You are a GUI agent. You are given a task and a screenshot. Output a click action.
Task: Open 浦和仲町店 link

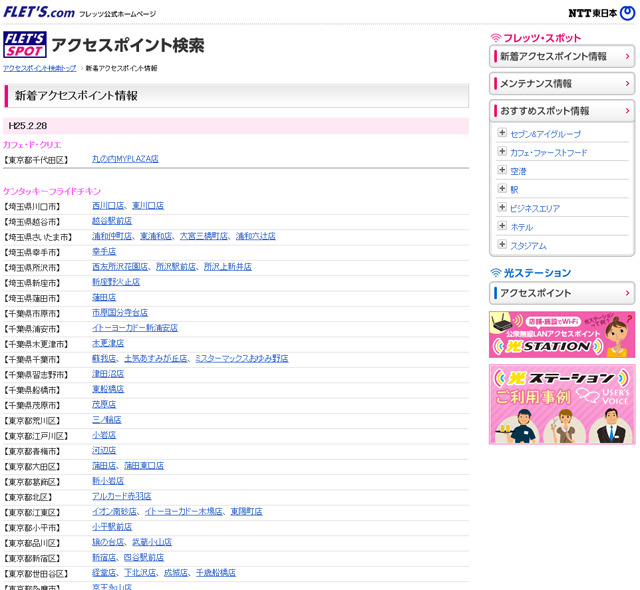coord(112,236)
